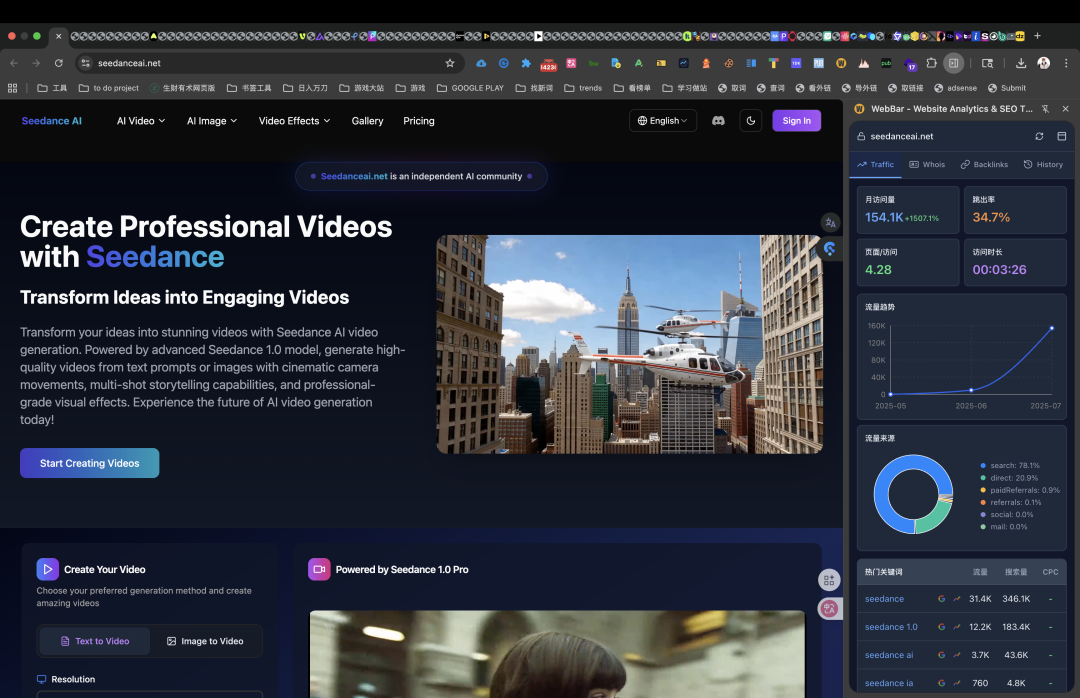Open the Chrome profile avatar

pyautogui.click(x=1043, y=63)
